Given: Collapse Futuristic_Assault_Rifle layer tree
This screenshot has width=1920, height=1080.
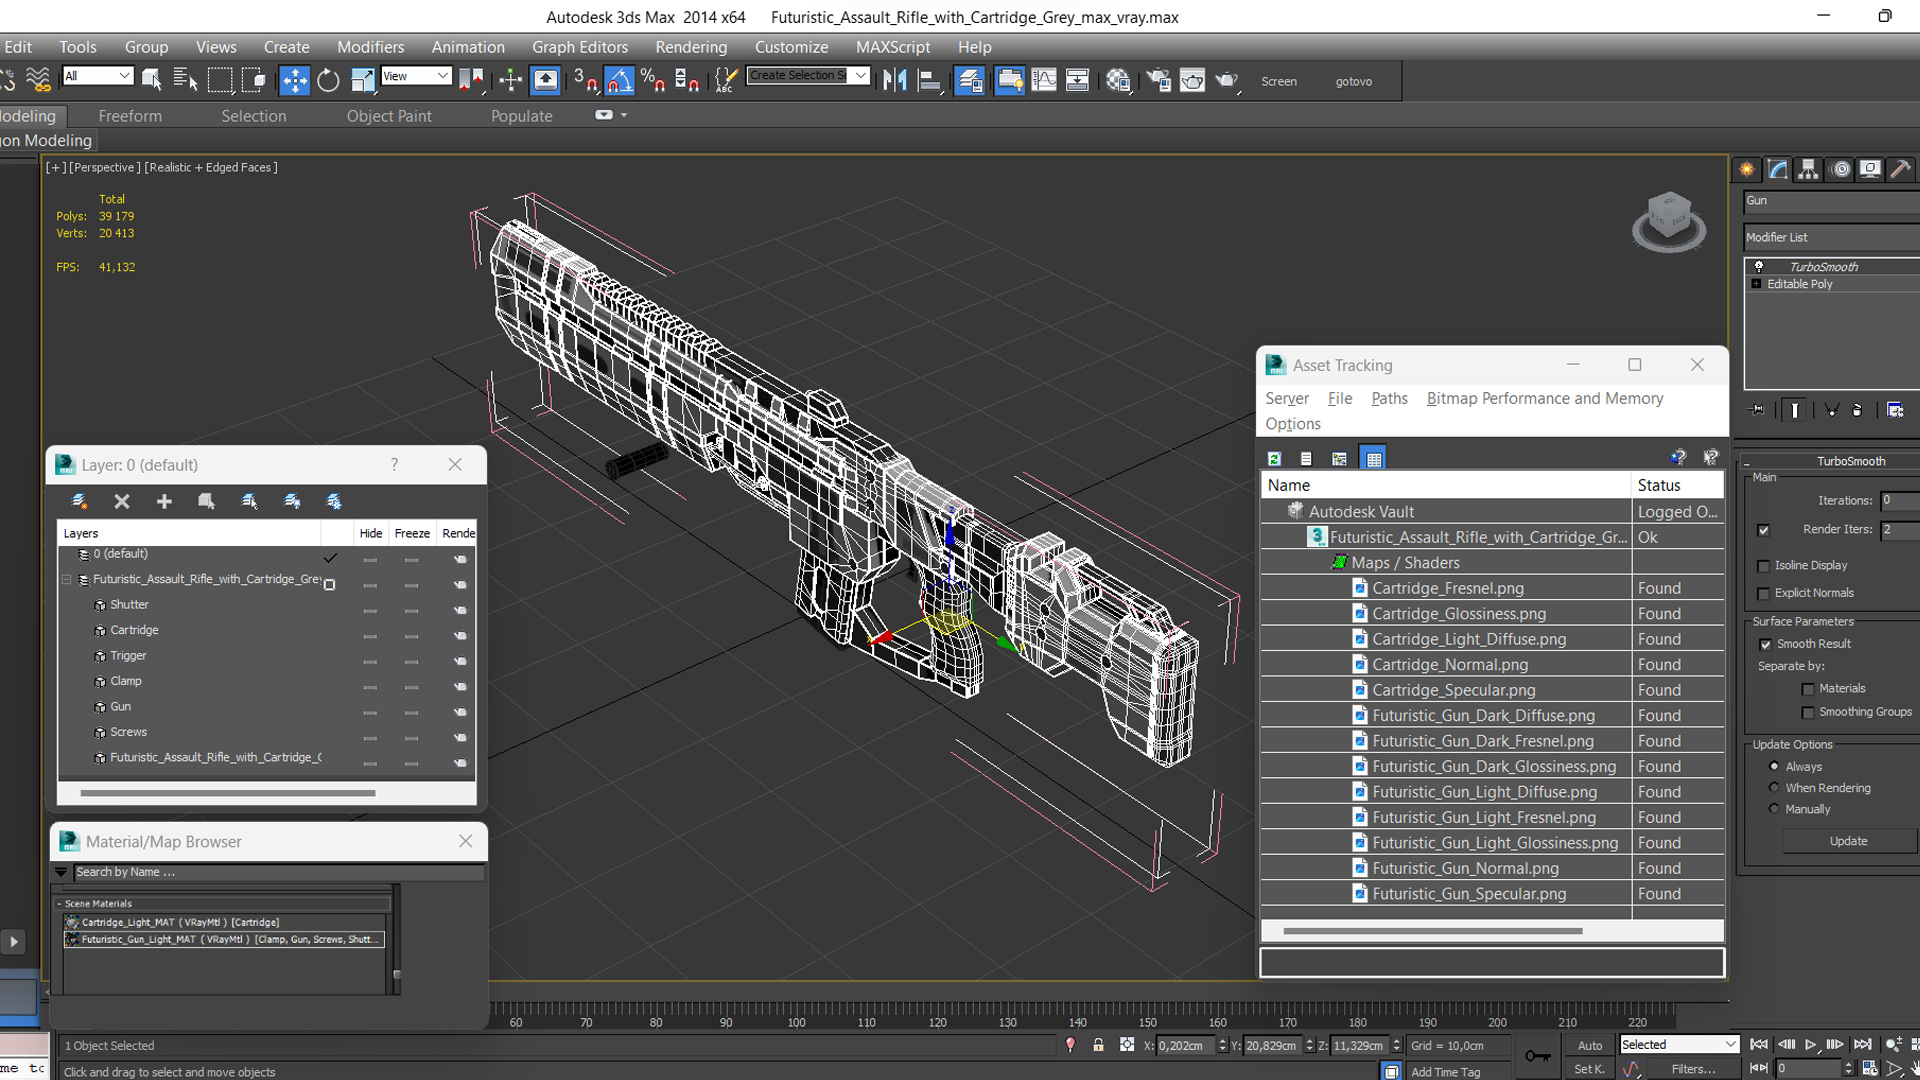Looking at the screenshot, I should [67, 580].
